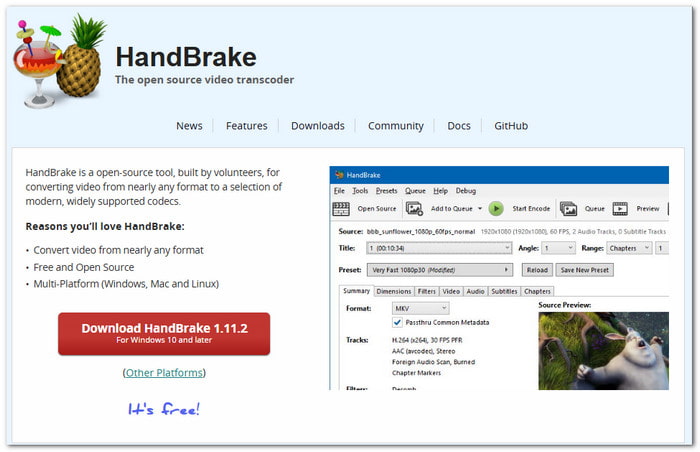Screen dimensions: 700x452
Task: Click the HandBrake app icon in title bar
Action: tap(339, 175)
